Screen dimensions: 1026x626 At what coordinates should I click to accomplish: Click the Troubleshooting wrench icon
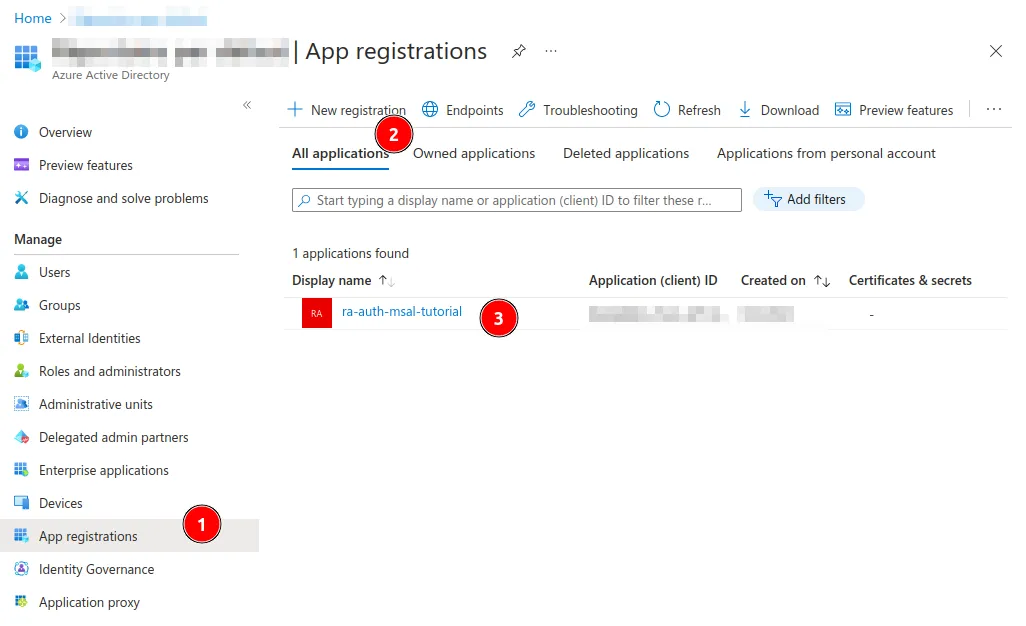527,110
